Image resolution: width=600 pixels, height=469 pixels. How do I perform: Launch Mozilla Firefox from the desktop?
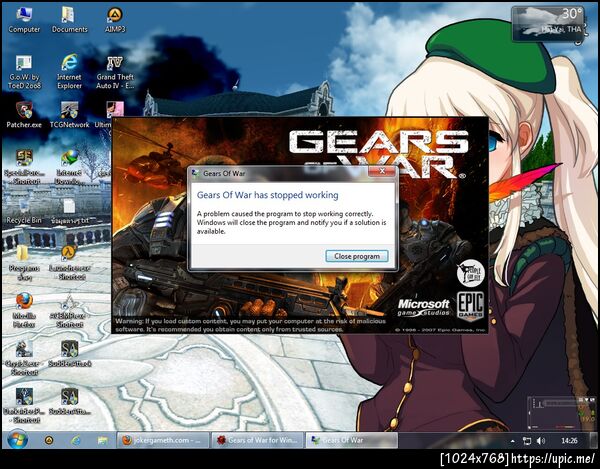(24, 311)
